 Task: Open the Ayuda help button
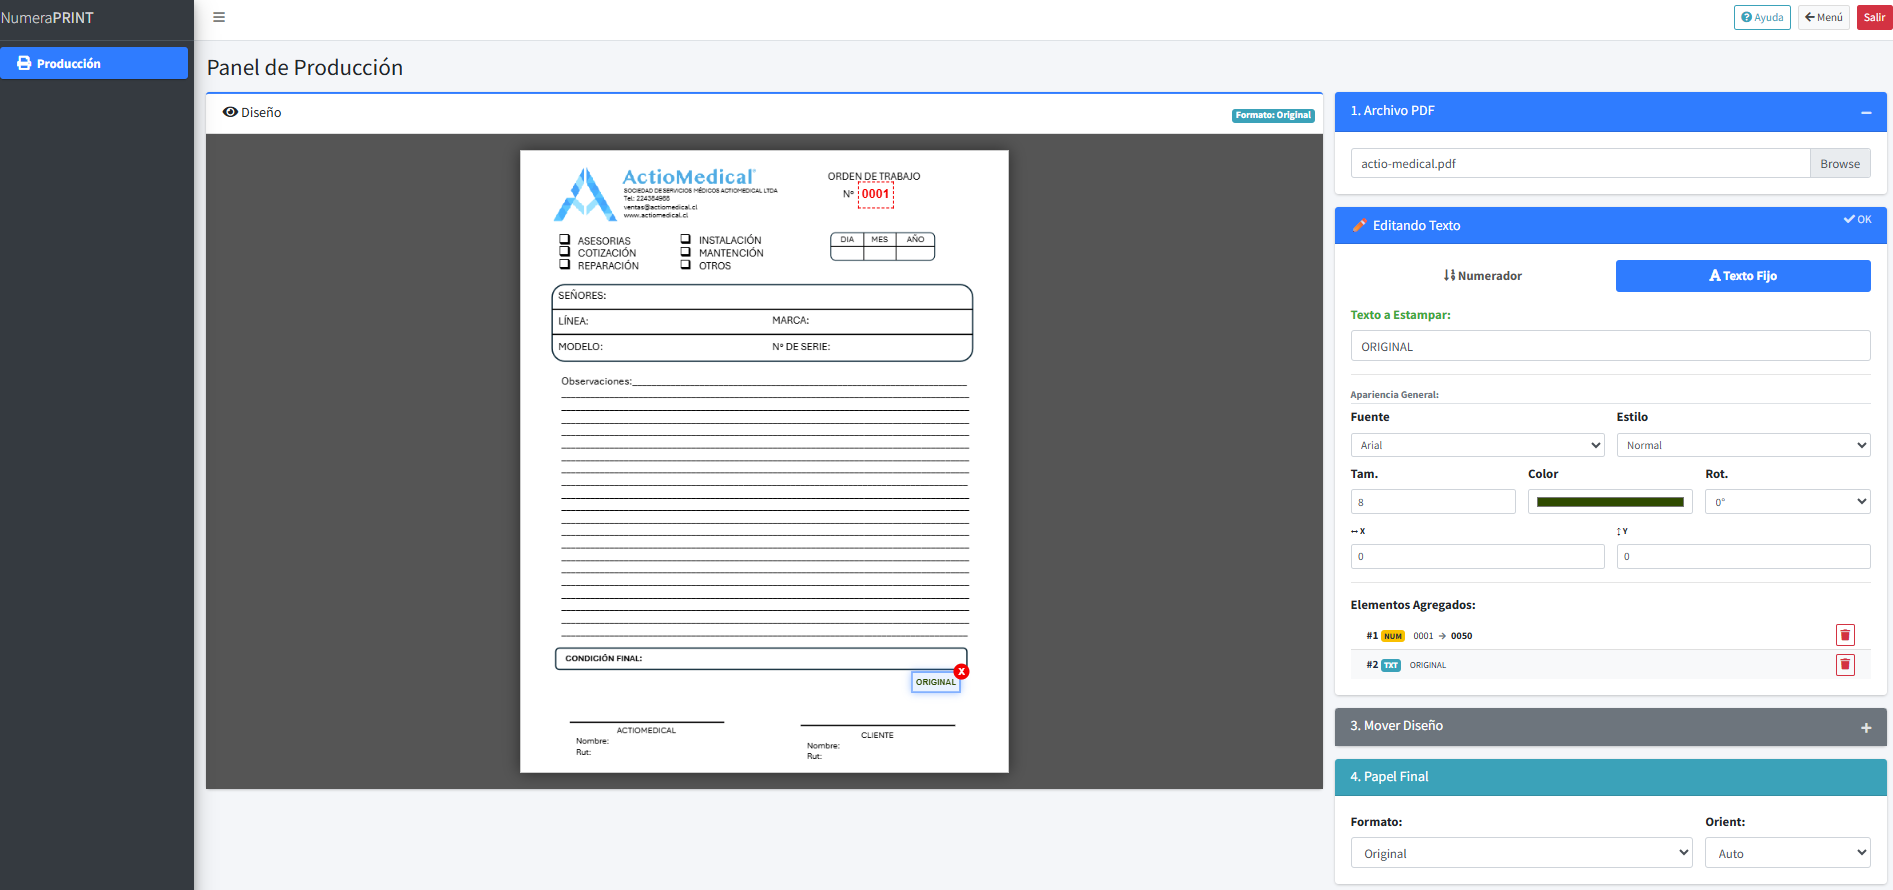pyautogui.click(x=1762, y=17)
